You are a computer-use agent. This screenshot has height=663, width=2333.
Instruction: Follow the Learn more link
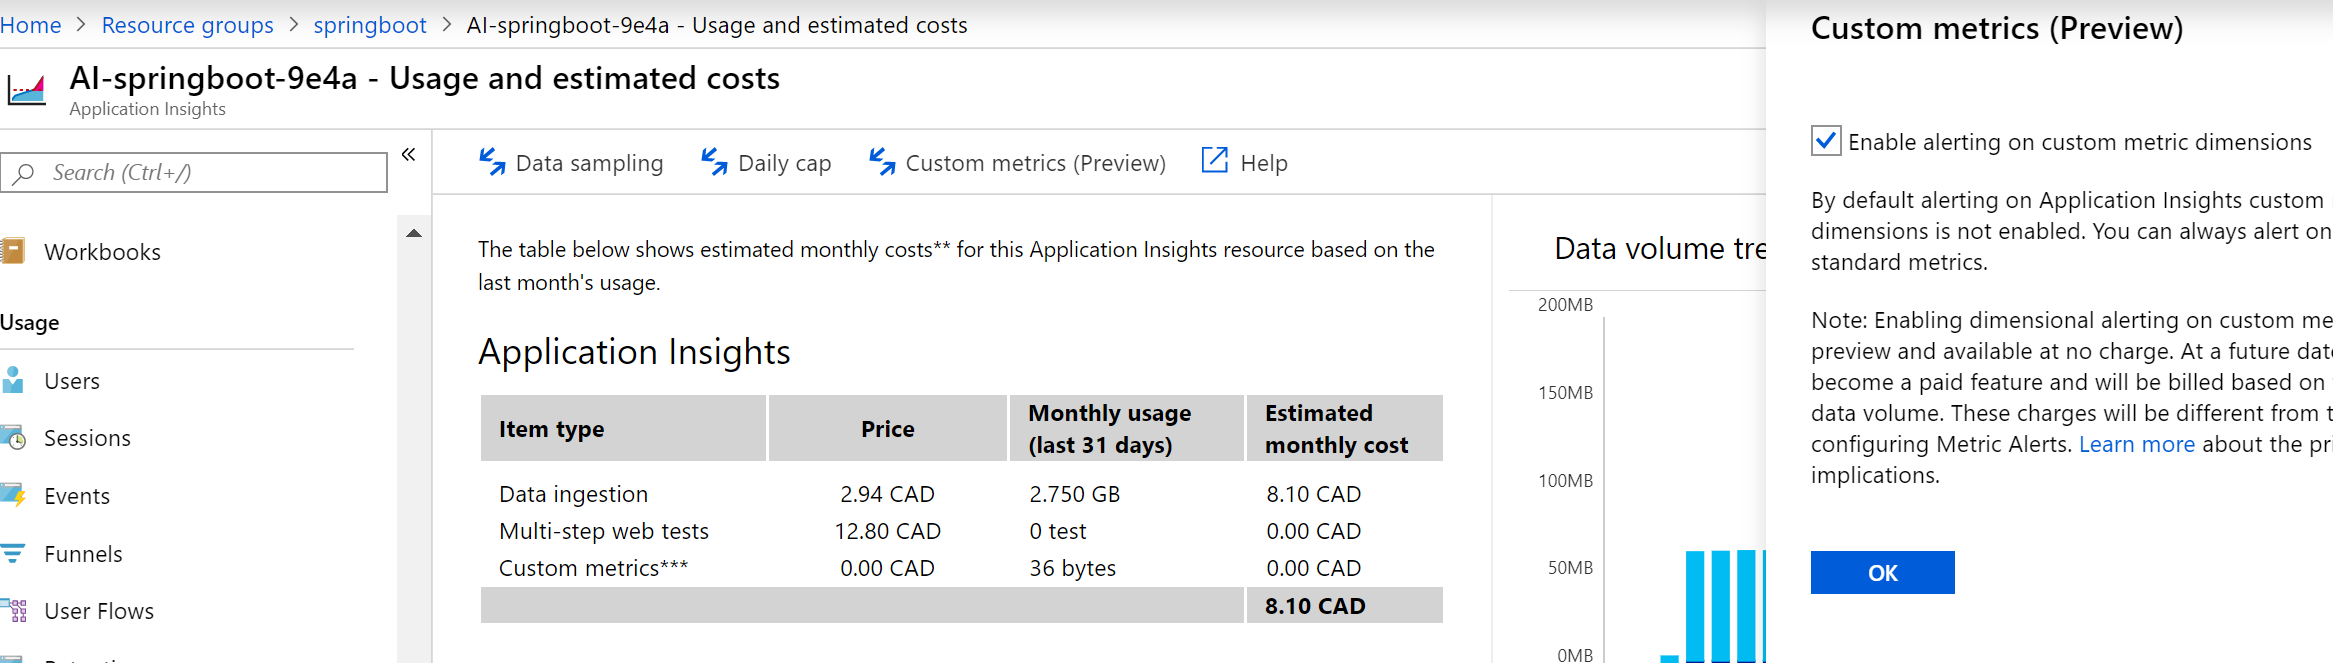[2136, 444]
